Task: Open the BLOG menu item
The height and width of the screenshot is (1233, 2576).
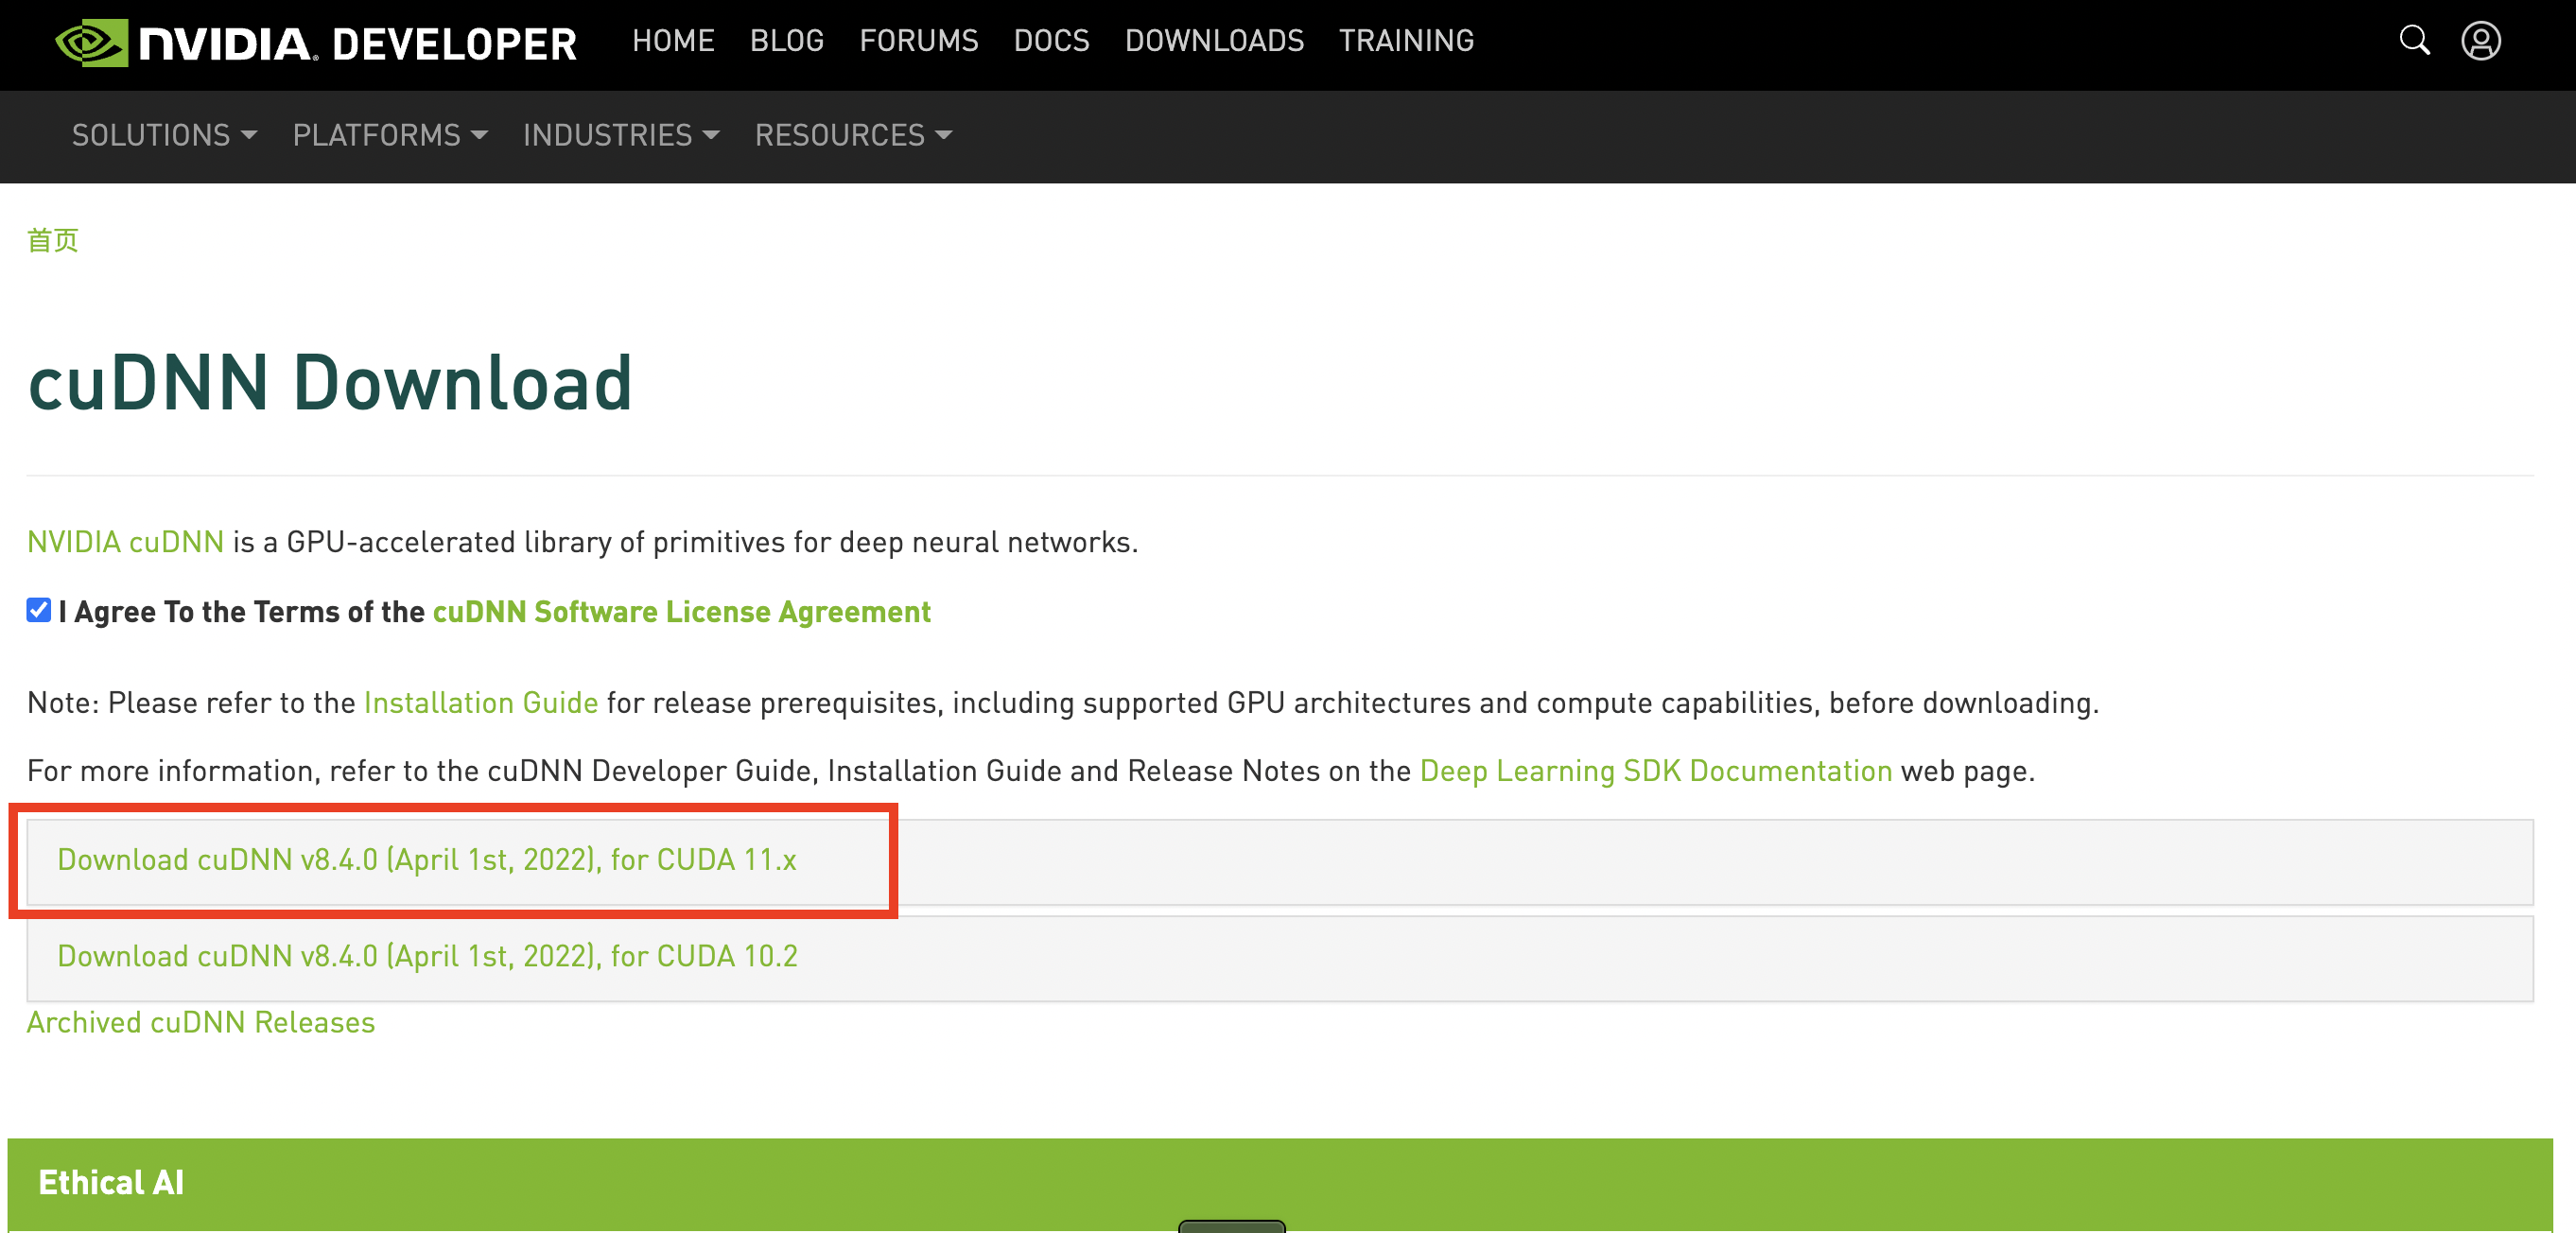Action: click(787, 41)
